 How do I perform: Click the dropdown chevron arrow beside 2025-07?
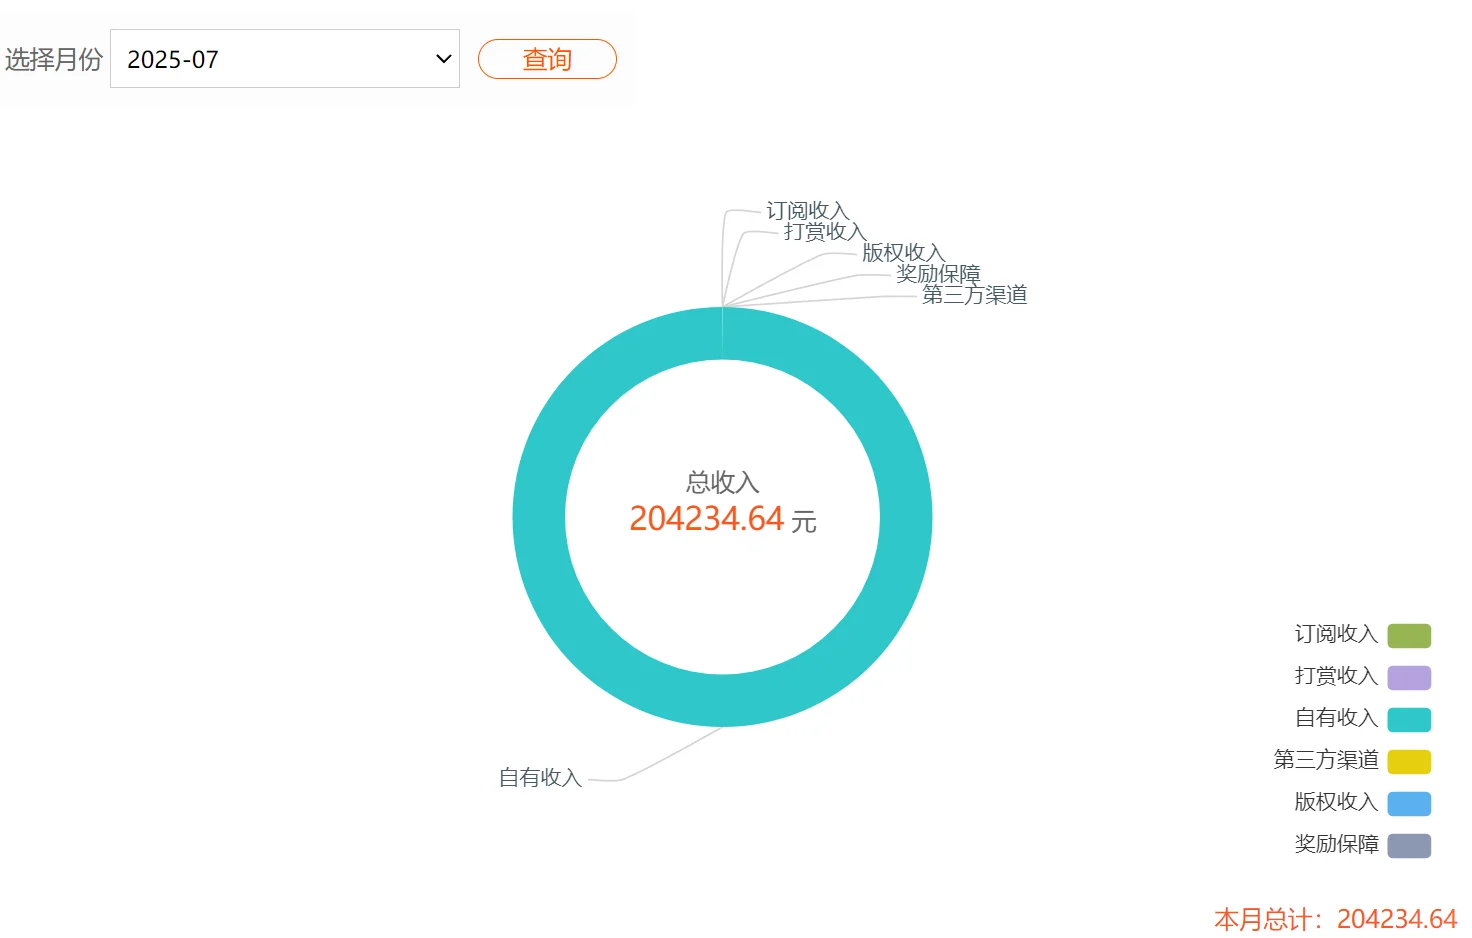point(443,59)
